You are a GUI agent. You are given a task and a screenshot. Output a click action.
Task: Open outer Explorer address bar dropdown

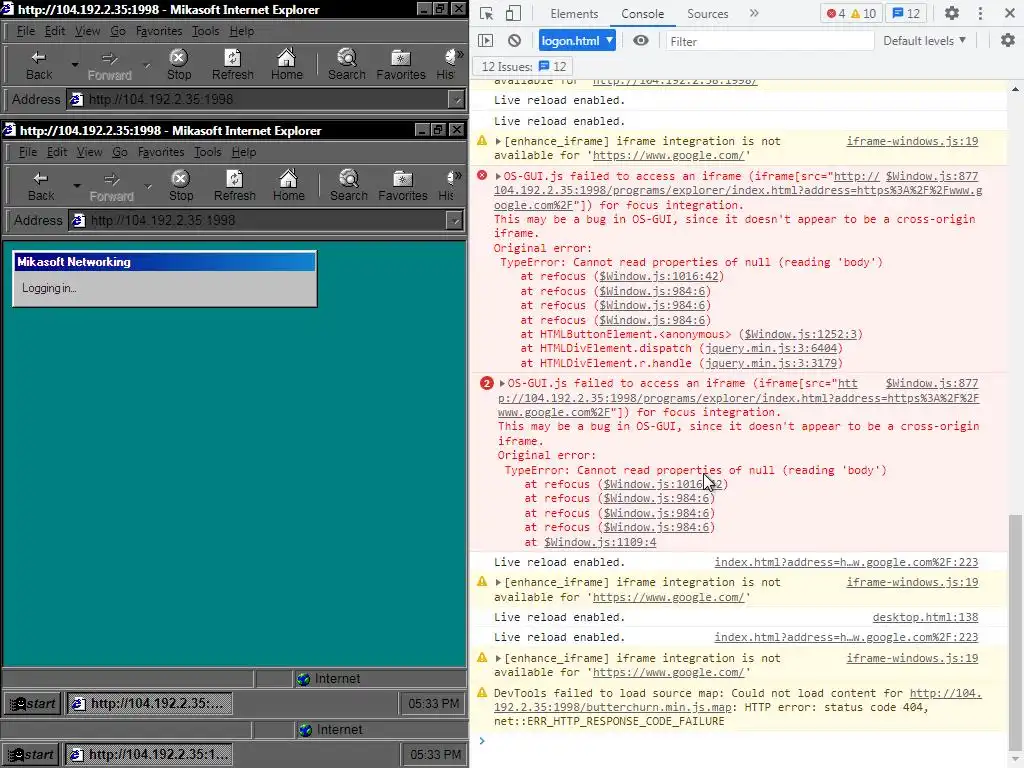tap(456, 100)
